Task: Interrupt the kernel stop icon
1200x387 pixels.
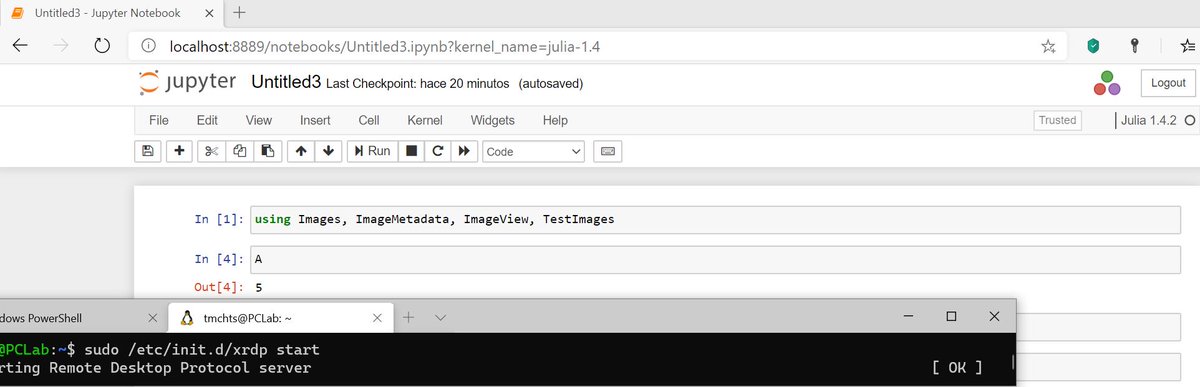Action: click(410, 151)
